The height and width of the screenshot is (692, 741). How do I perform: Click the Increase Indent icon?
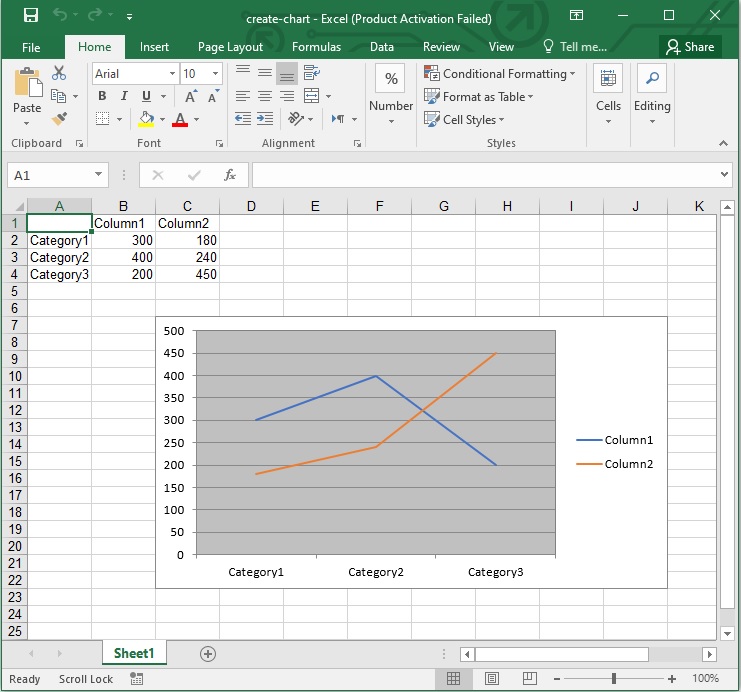pos(265,119)
